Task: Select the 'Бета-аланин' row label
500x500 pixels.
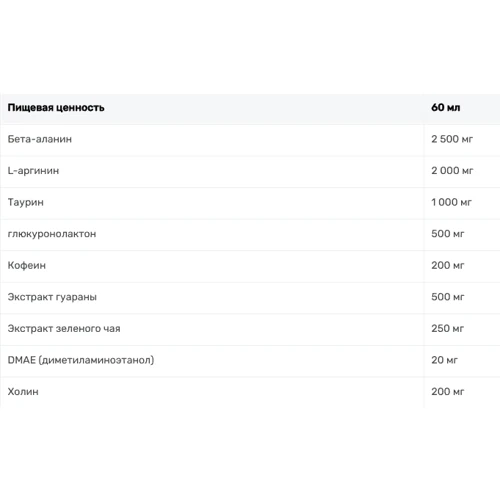Action: [40, 139]
